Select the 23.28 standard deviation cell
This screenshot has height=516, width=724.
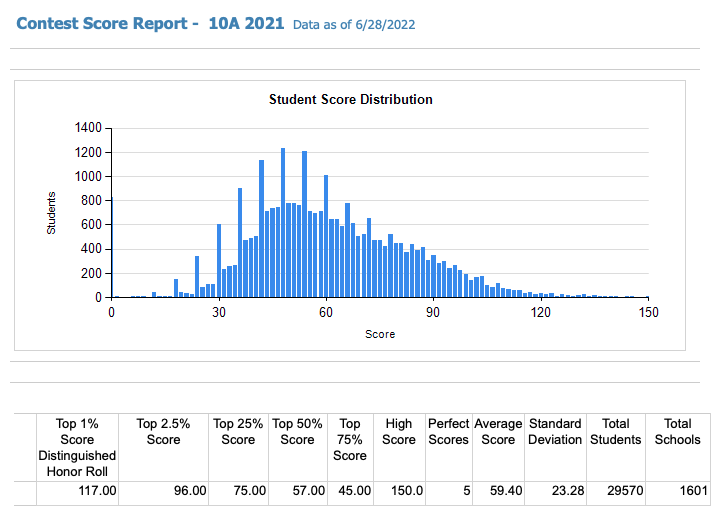(x=555, y=493)
